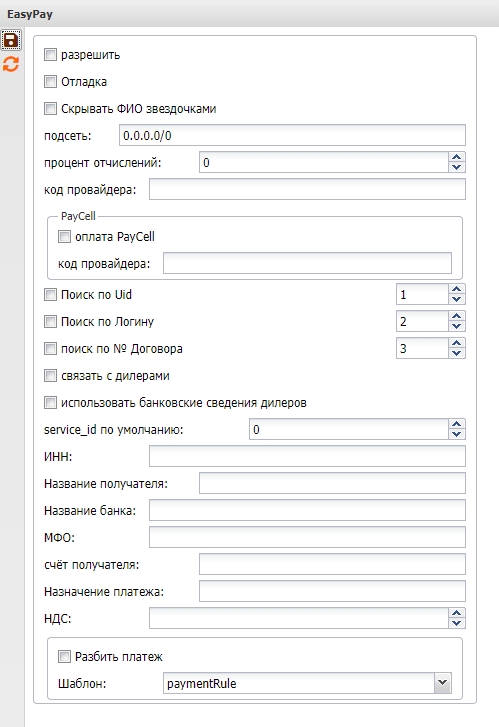Decrease Поиск по Логину order value
499x727 pixels.
(x=457, y=326)
